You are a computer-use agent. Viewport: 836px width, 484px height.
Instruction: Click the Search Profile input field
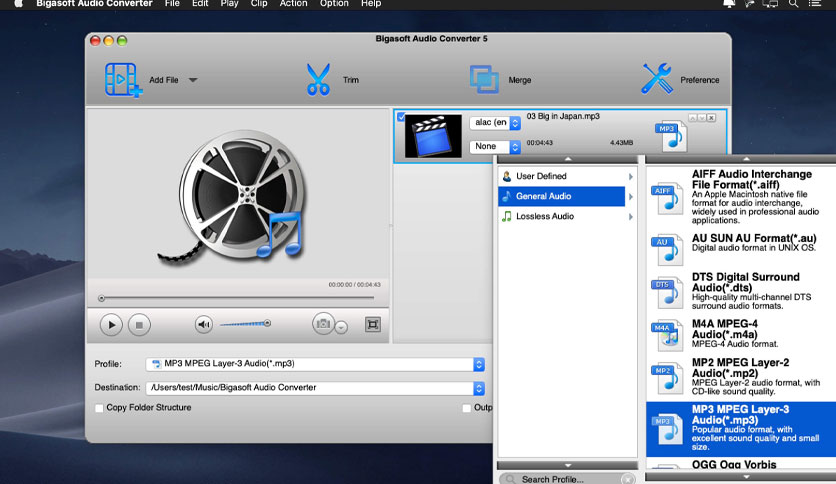[x=567, y=479]
